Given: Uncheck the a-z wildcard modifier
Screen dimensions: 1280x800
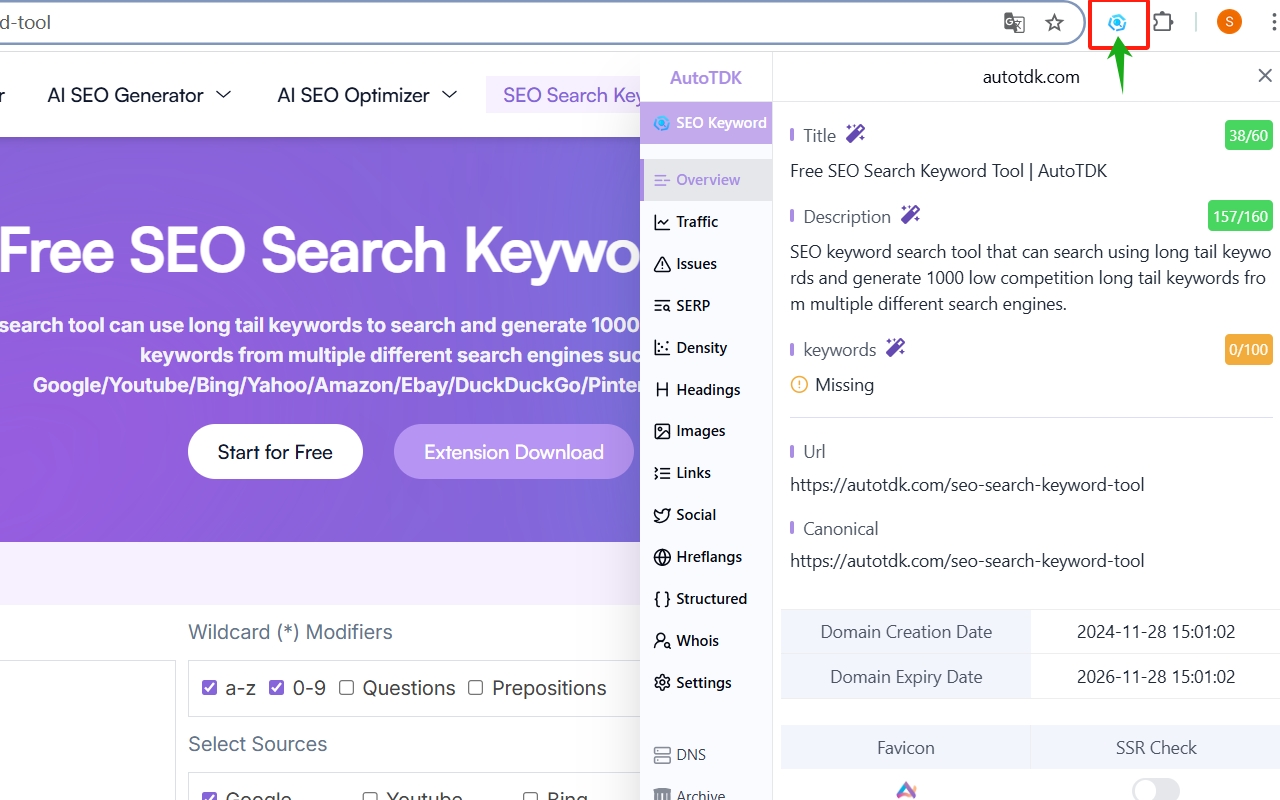Looking at the screenshot, I should (x=209, y=687).
